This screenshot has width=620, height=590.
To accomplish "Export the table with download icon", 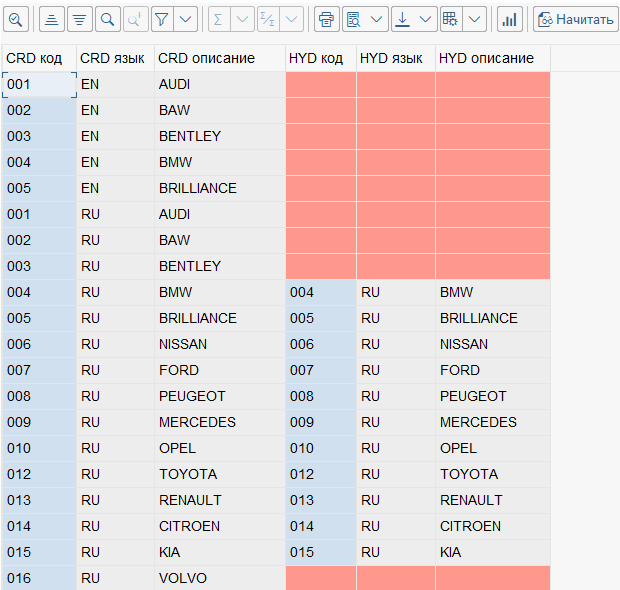I will tap(403, 19).
